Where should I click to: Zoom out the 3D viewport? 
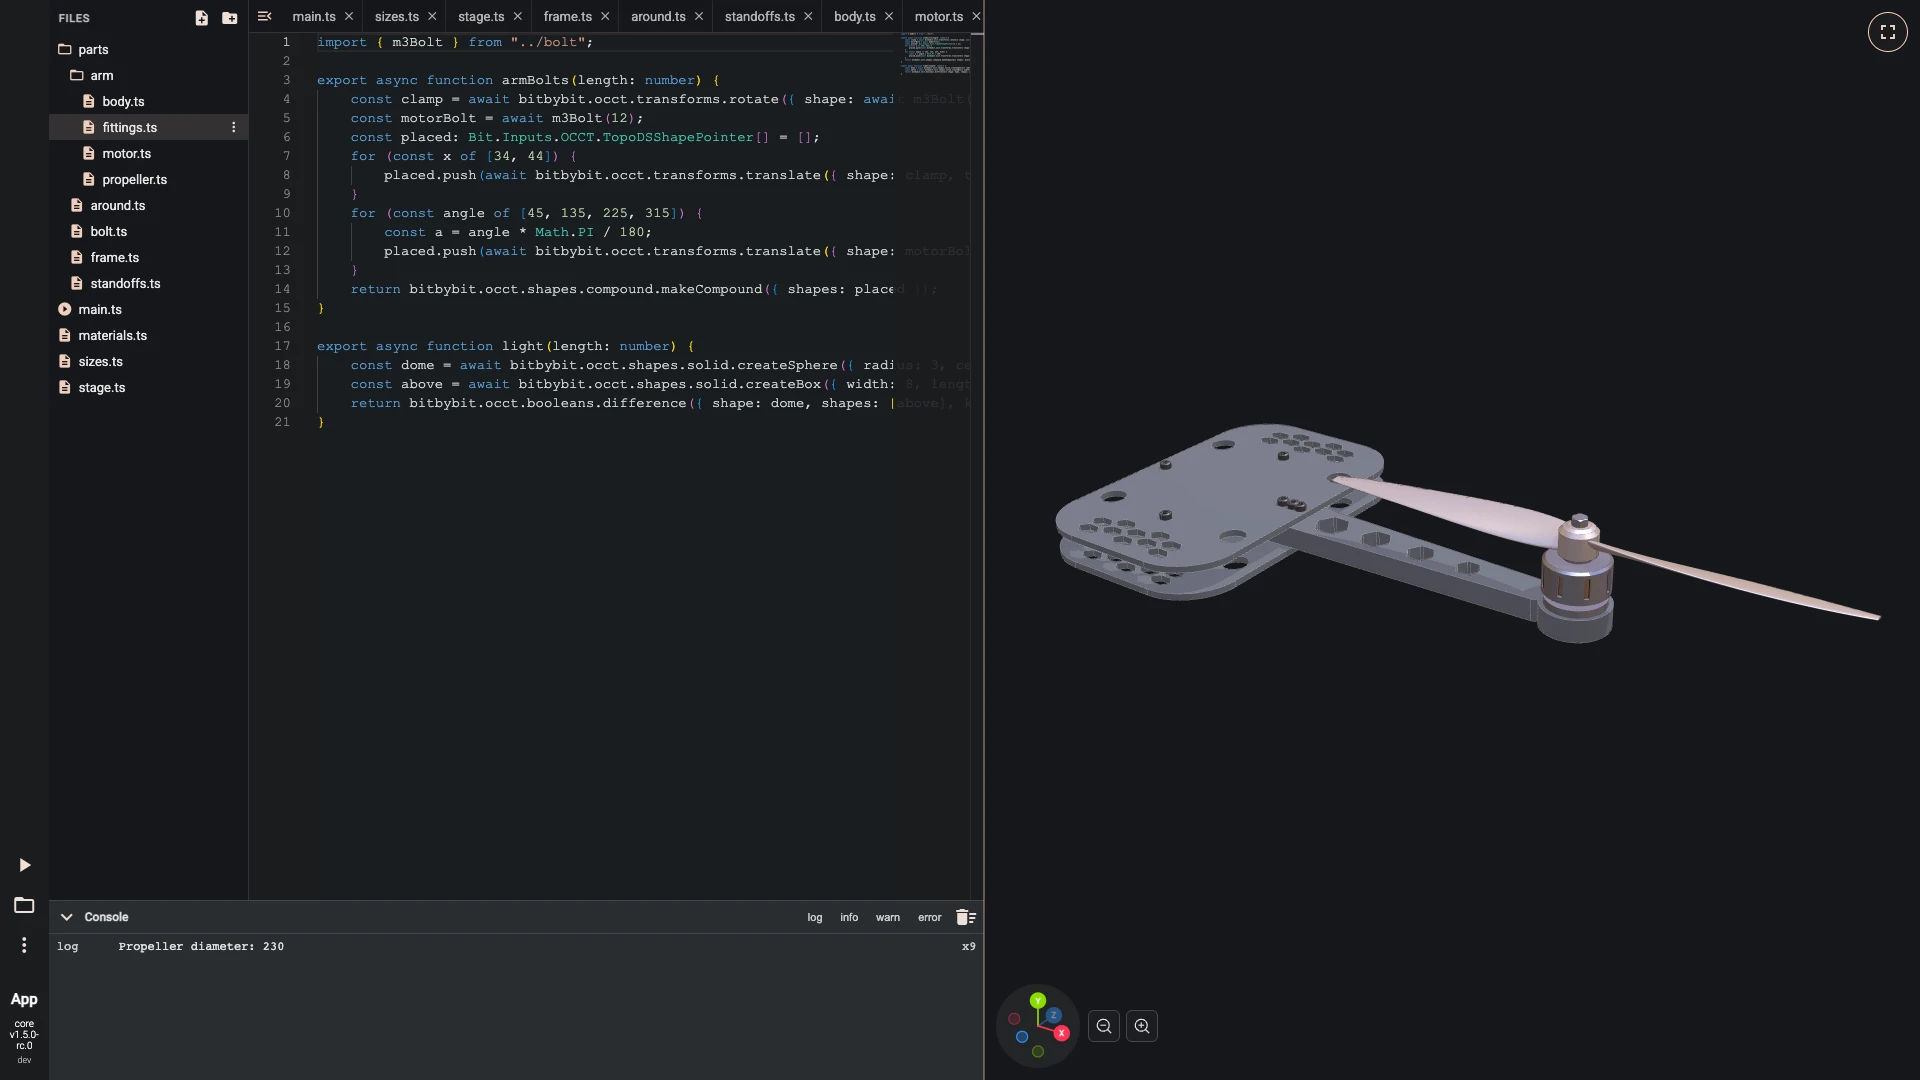coord(1104,1026)
